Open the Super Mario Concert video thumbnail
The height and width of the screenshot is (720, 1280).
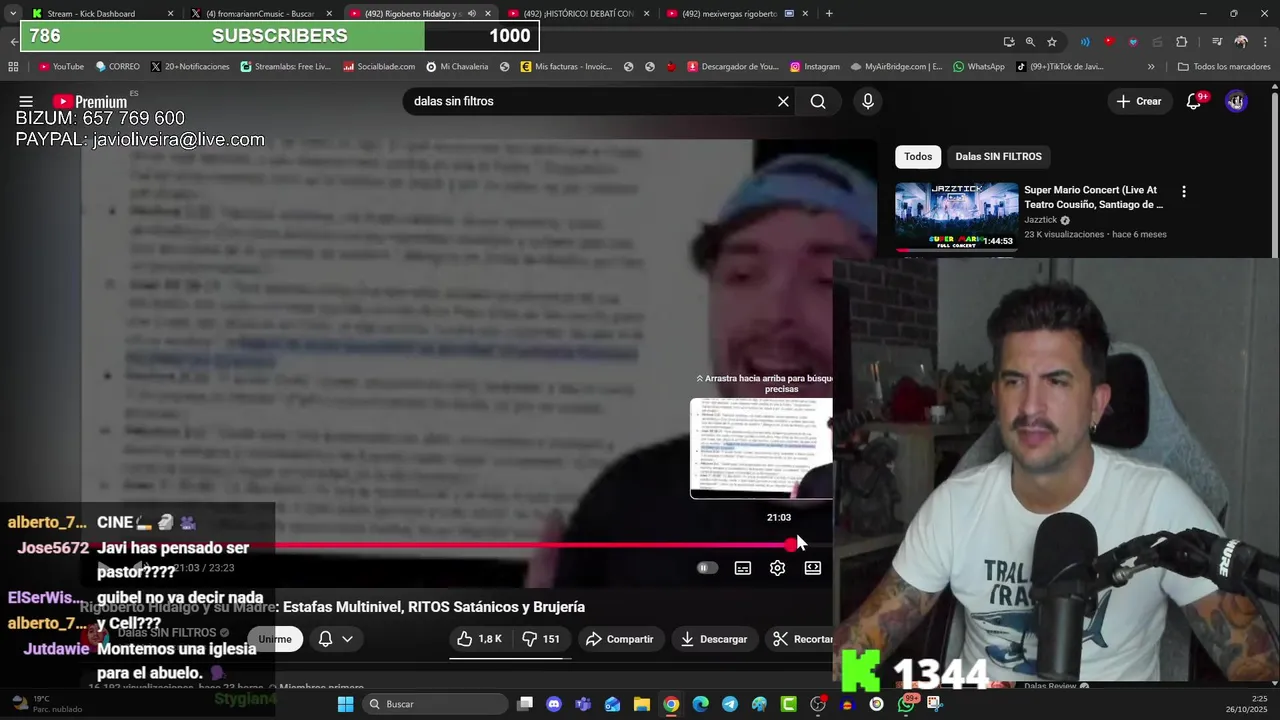(x=956, y=216)
